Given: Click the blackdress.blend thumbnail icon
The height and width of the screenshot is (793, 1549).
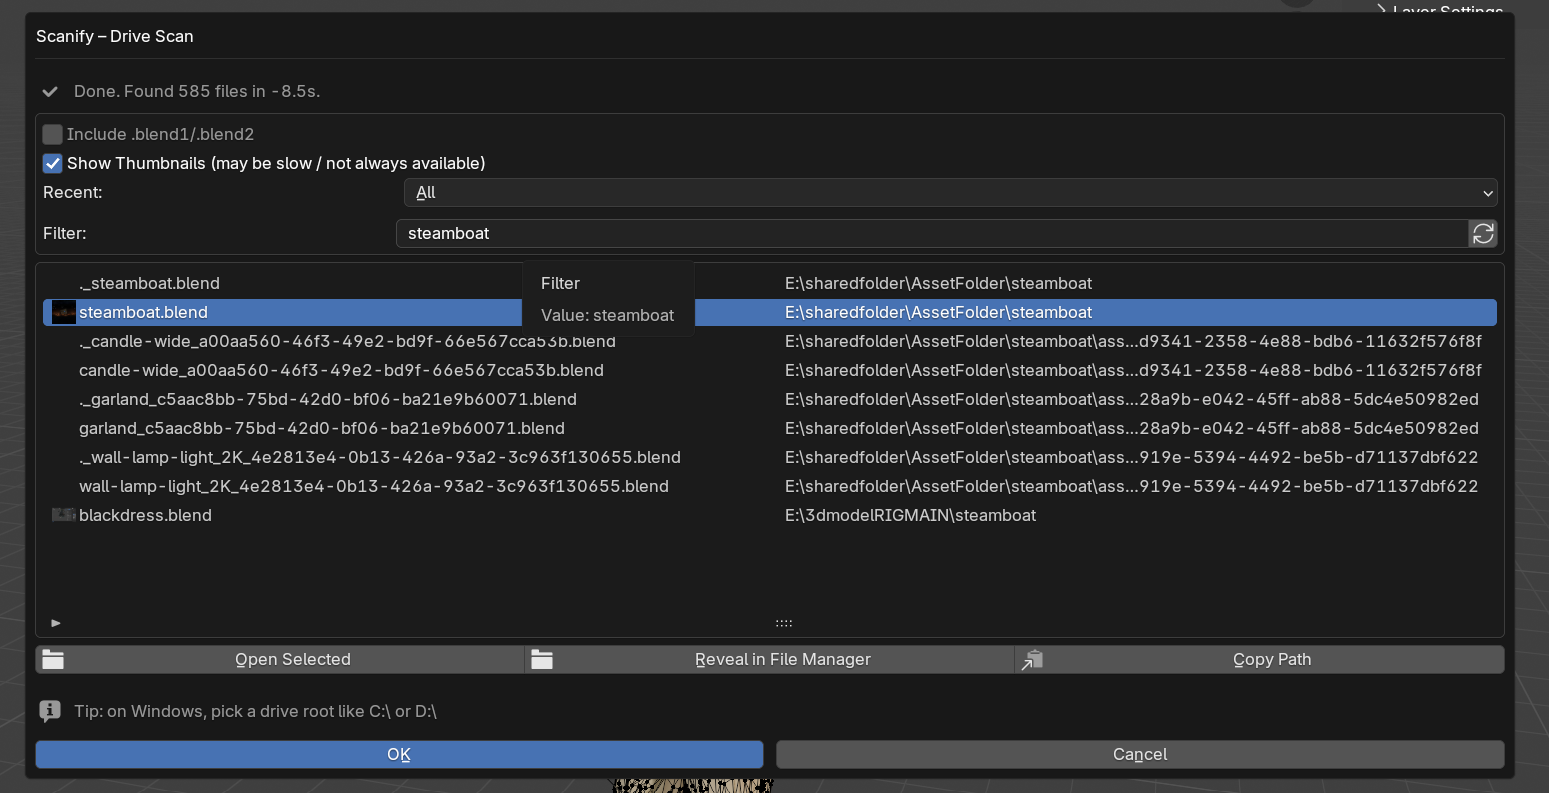Looking at the screenshot, I should click(x=63, y=515).
